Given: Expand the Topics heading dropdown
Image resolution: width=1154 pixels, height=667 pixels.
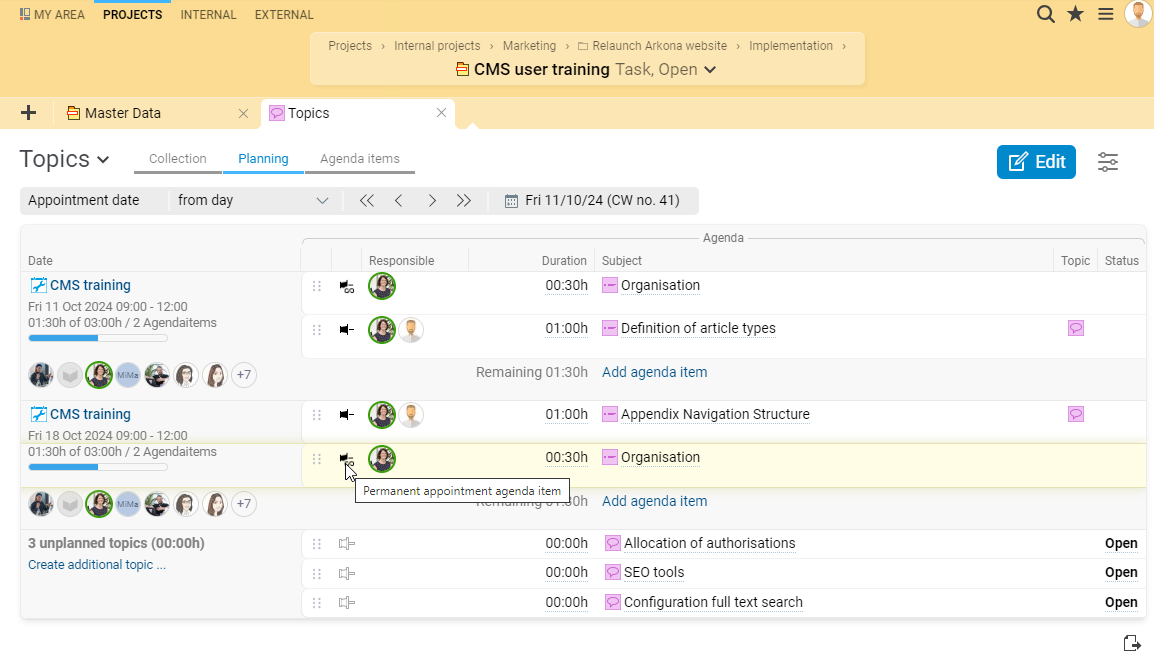Looking at the screenshot, I should [102, 160].
